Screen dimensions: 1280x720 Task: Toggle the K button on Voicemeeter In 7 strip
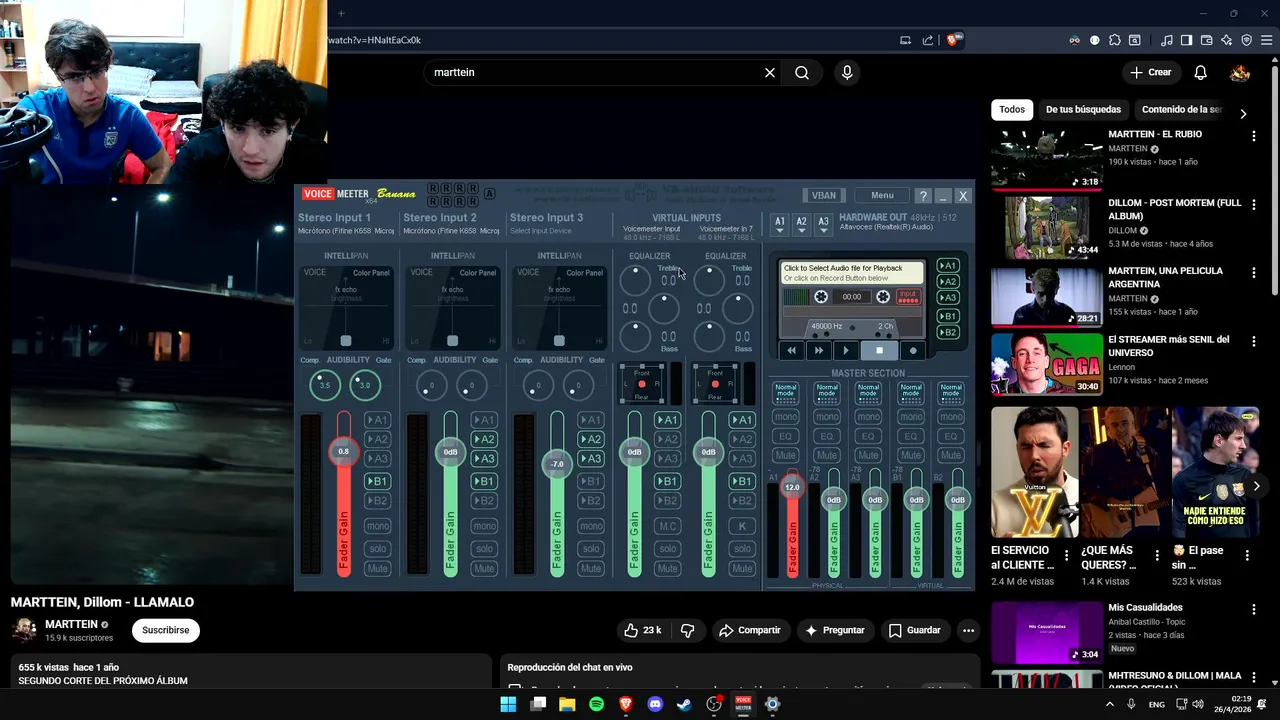click(742, 526)
